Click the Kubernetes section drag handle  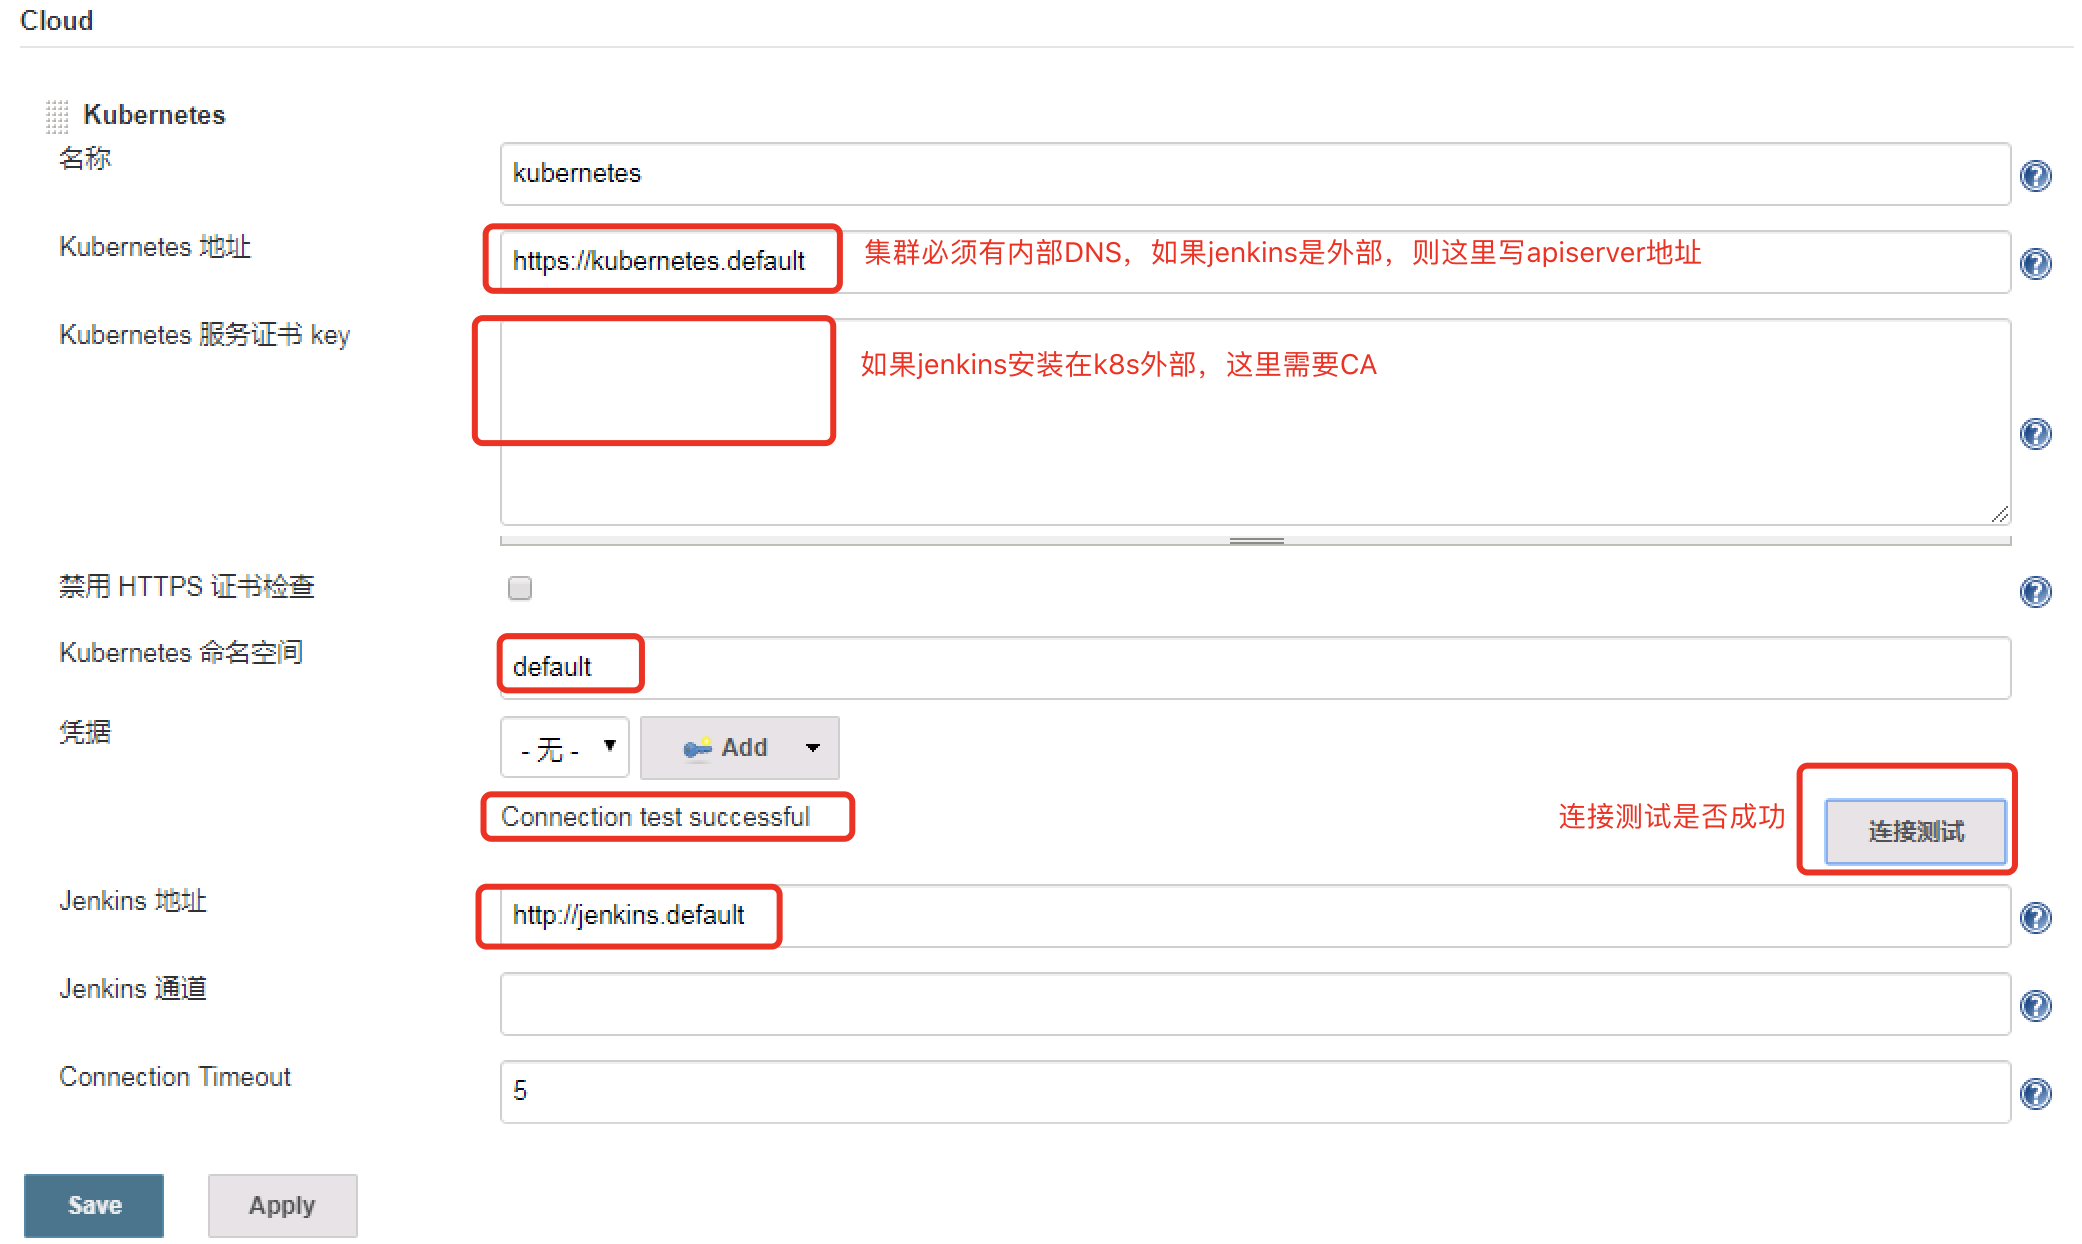click(57, 116)
